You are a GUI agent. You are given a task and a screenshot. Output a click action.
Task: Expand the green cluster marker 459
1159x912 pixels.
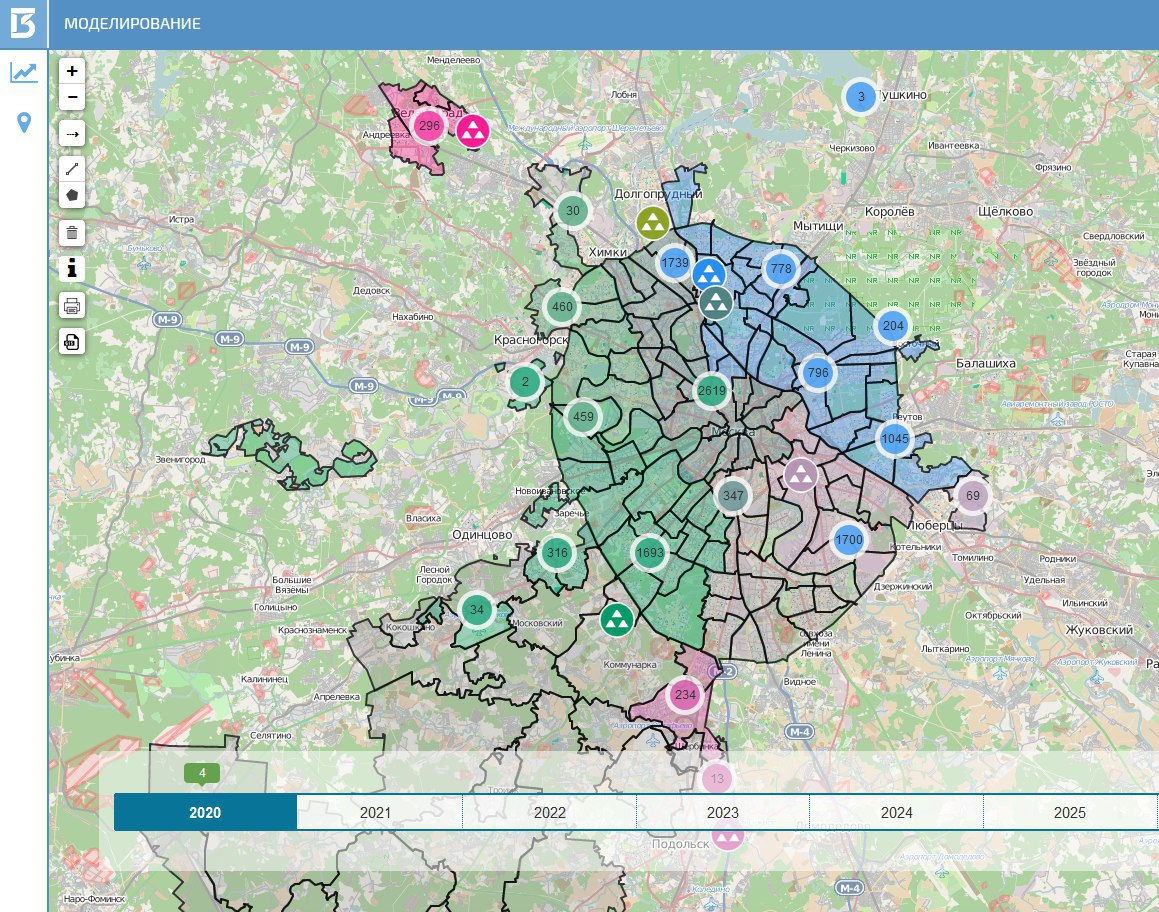583,416
